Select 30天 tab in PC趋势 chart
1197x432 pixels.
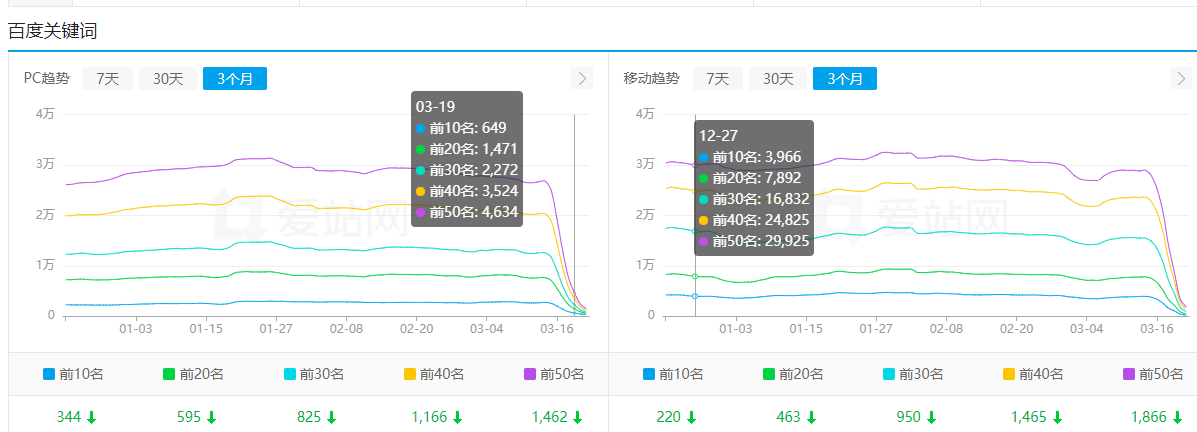[x=168, y=79]
